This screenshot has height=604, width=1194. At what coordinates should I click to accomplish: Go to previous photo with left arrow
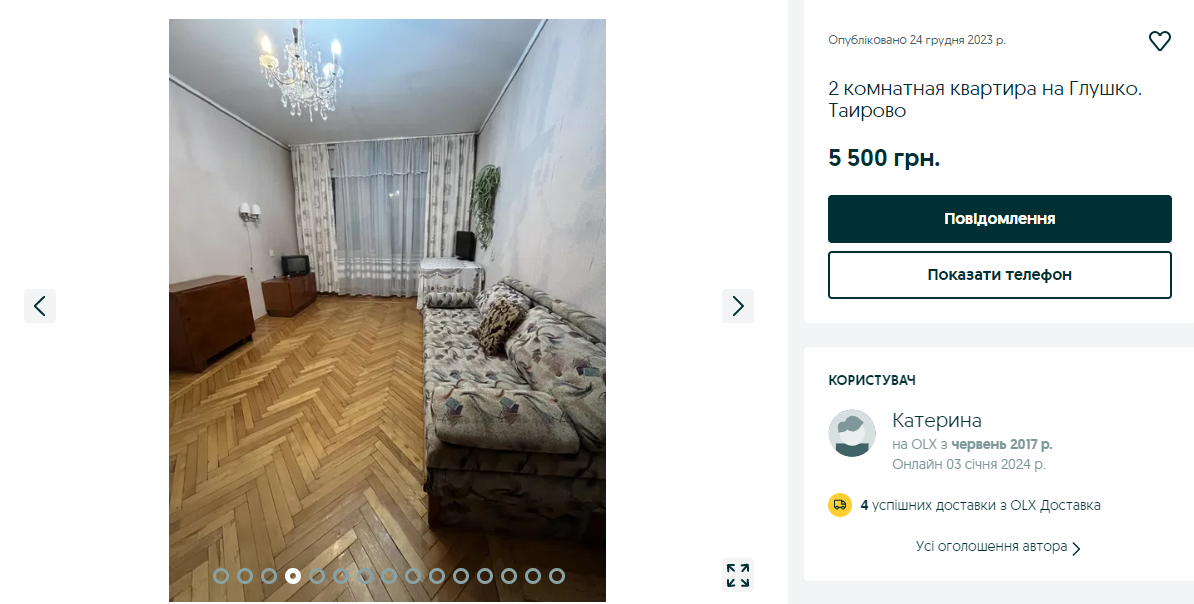[x=40, y=306]
